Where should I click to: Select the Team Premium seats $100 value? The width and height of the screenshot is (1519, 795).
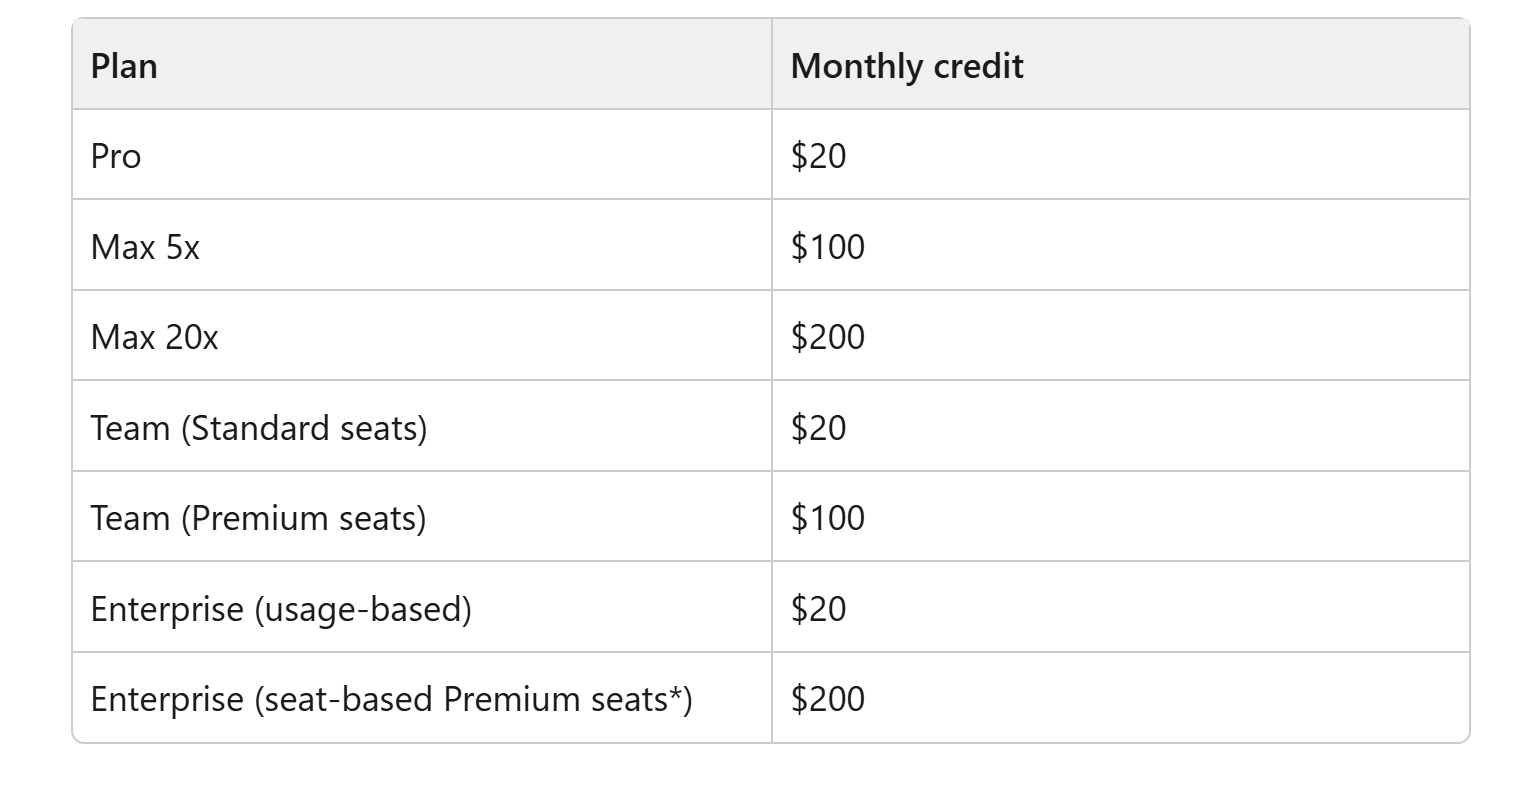(x=827, y=517)
